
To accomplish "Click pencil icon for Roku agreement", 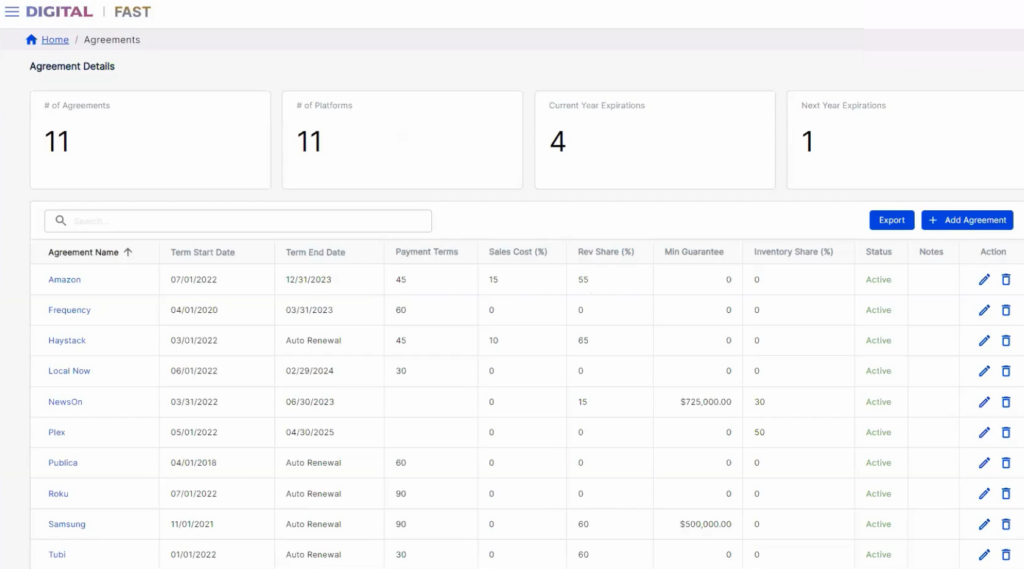I will coord(984,494).
